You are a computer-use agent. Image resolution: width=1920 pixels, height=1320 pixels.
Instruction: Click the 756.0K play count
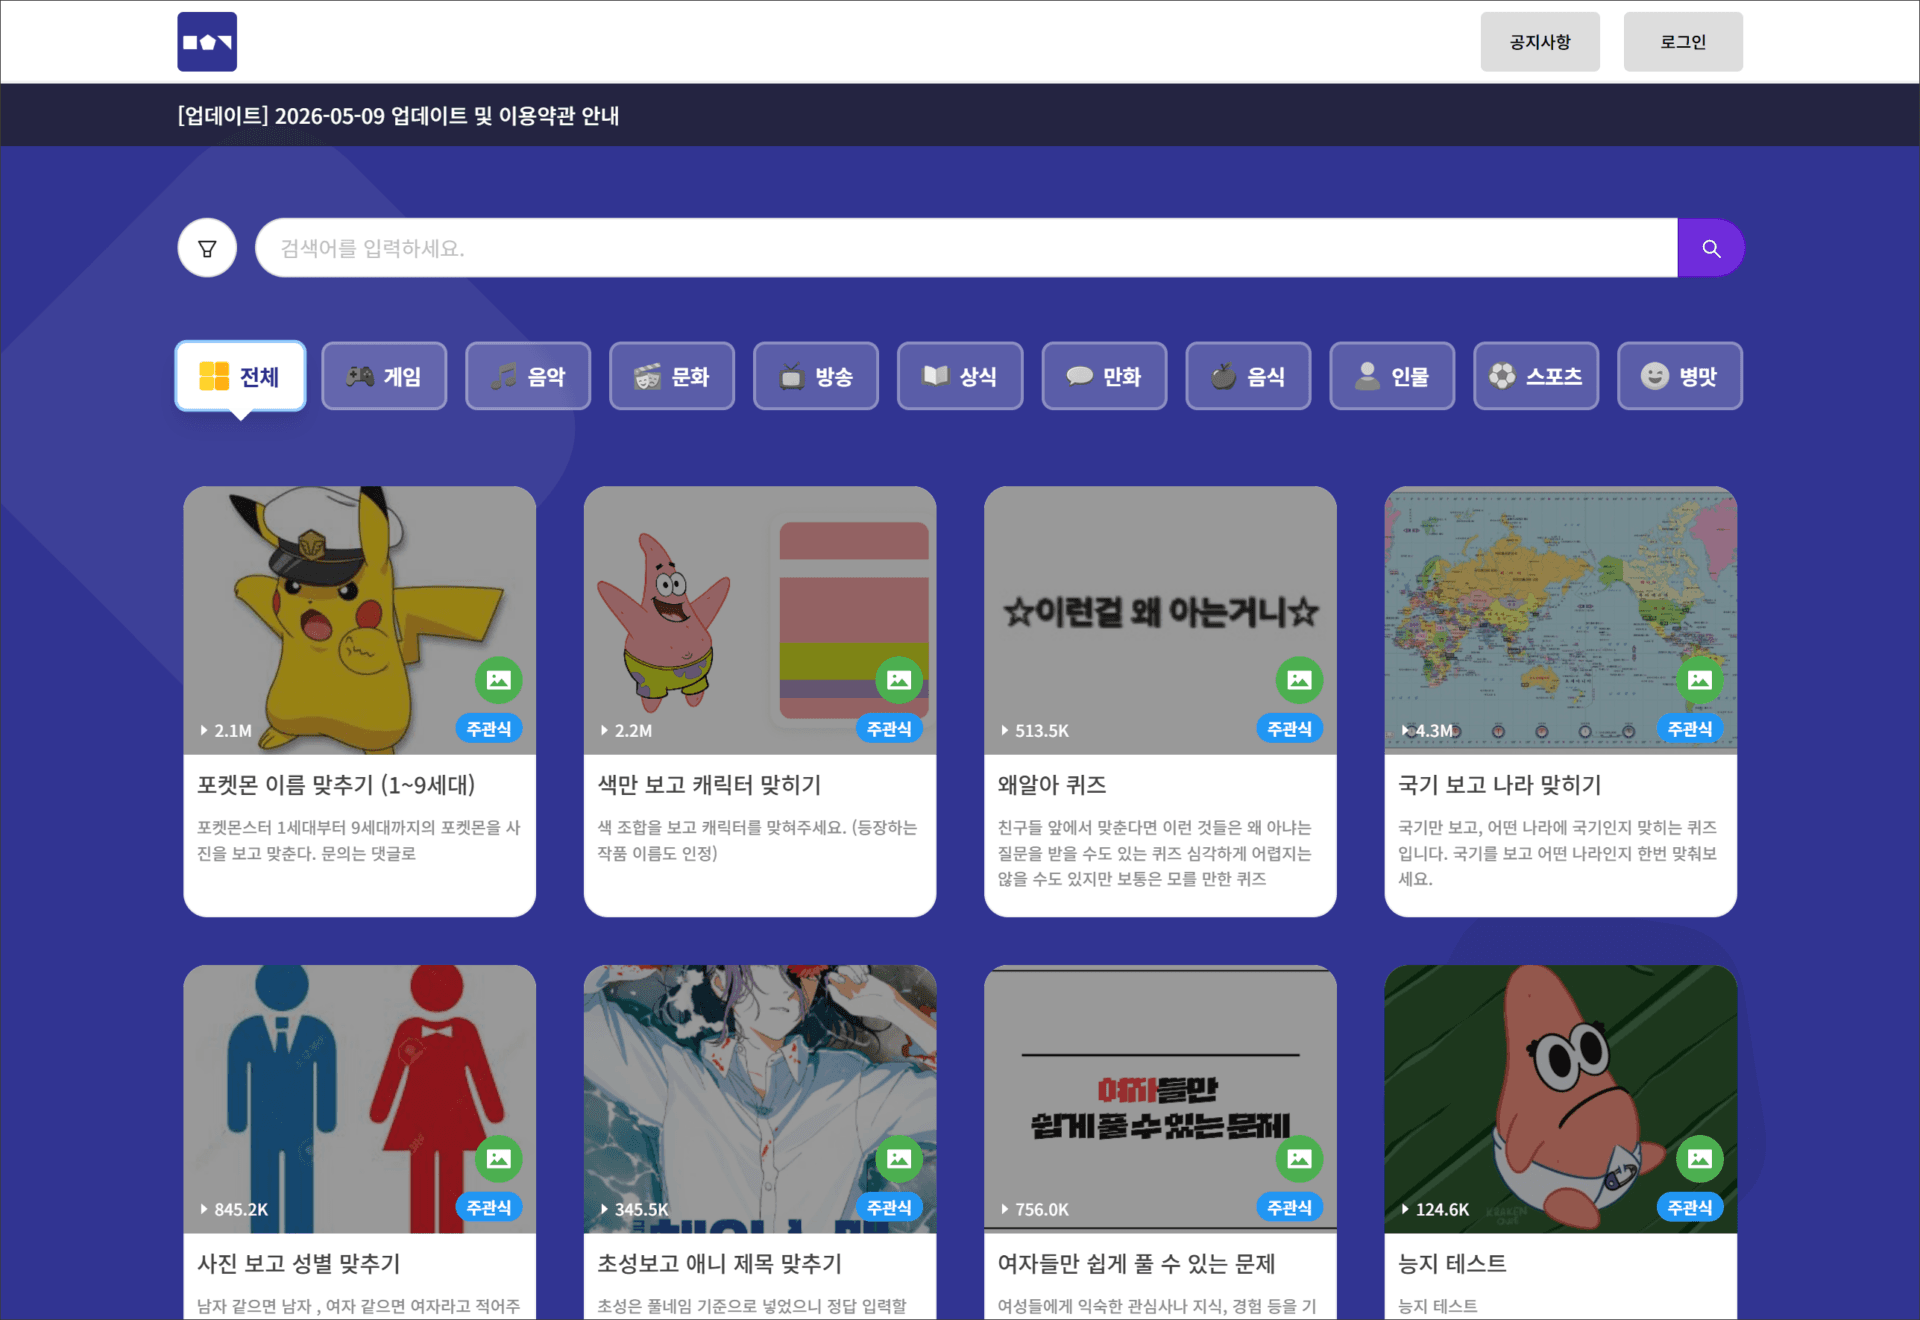click(x=1035, y=1210)
